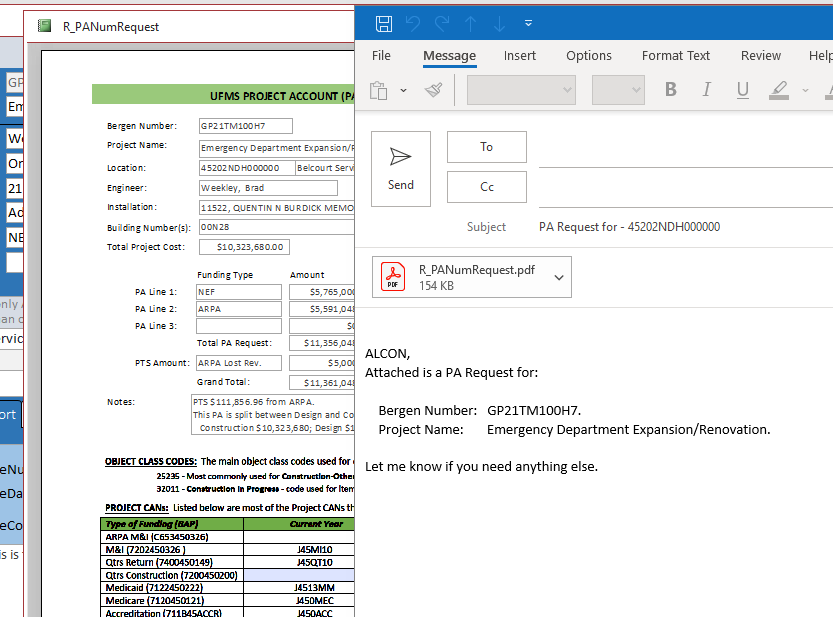The width and height of the screenshot is (833, 617).
Task: Open the File menu
Action: [x=381, y=56]
